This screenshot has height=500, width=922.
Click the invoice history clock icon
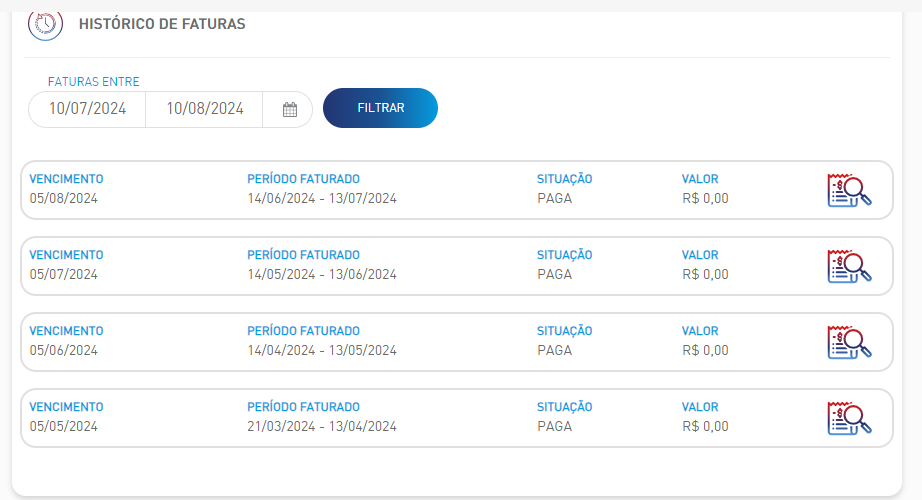click(x=45, y=24)
